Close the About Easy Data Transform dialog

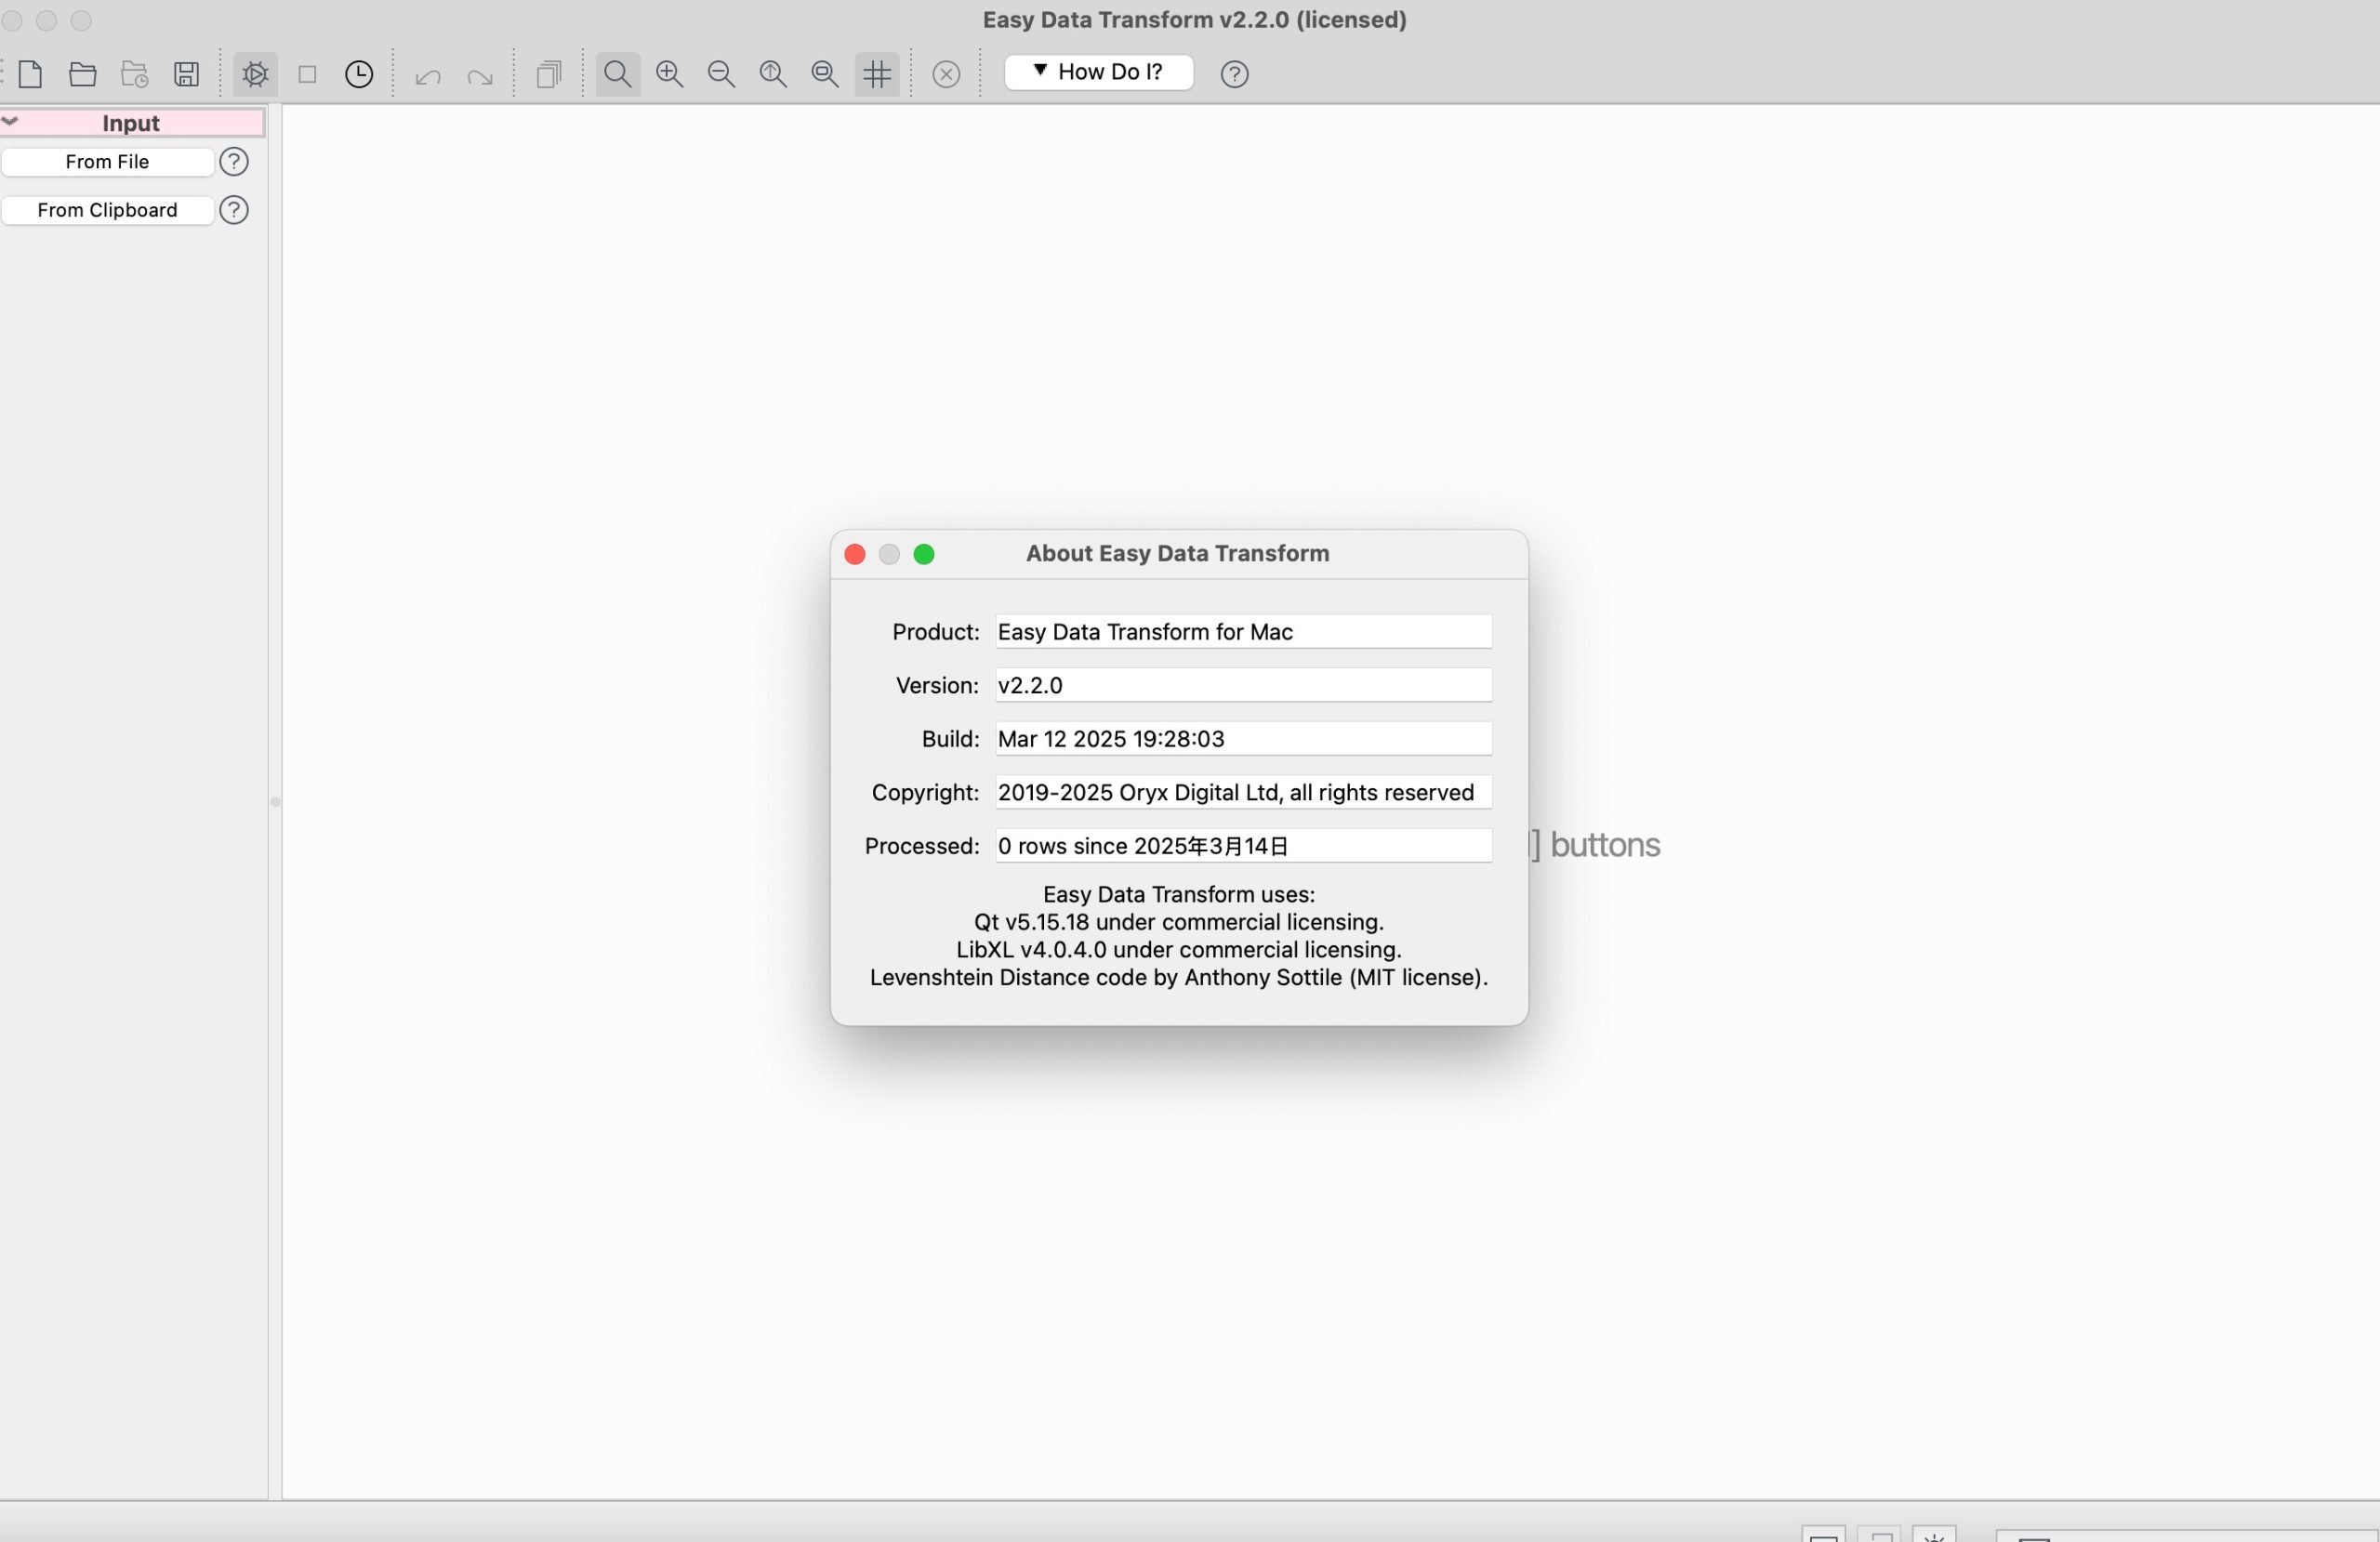coord(855,554)
